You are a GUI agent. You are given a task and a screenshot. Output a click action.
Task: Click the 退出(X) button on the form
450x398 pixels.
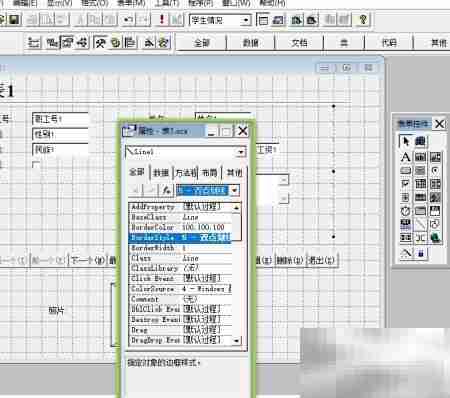pos(321,260)
